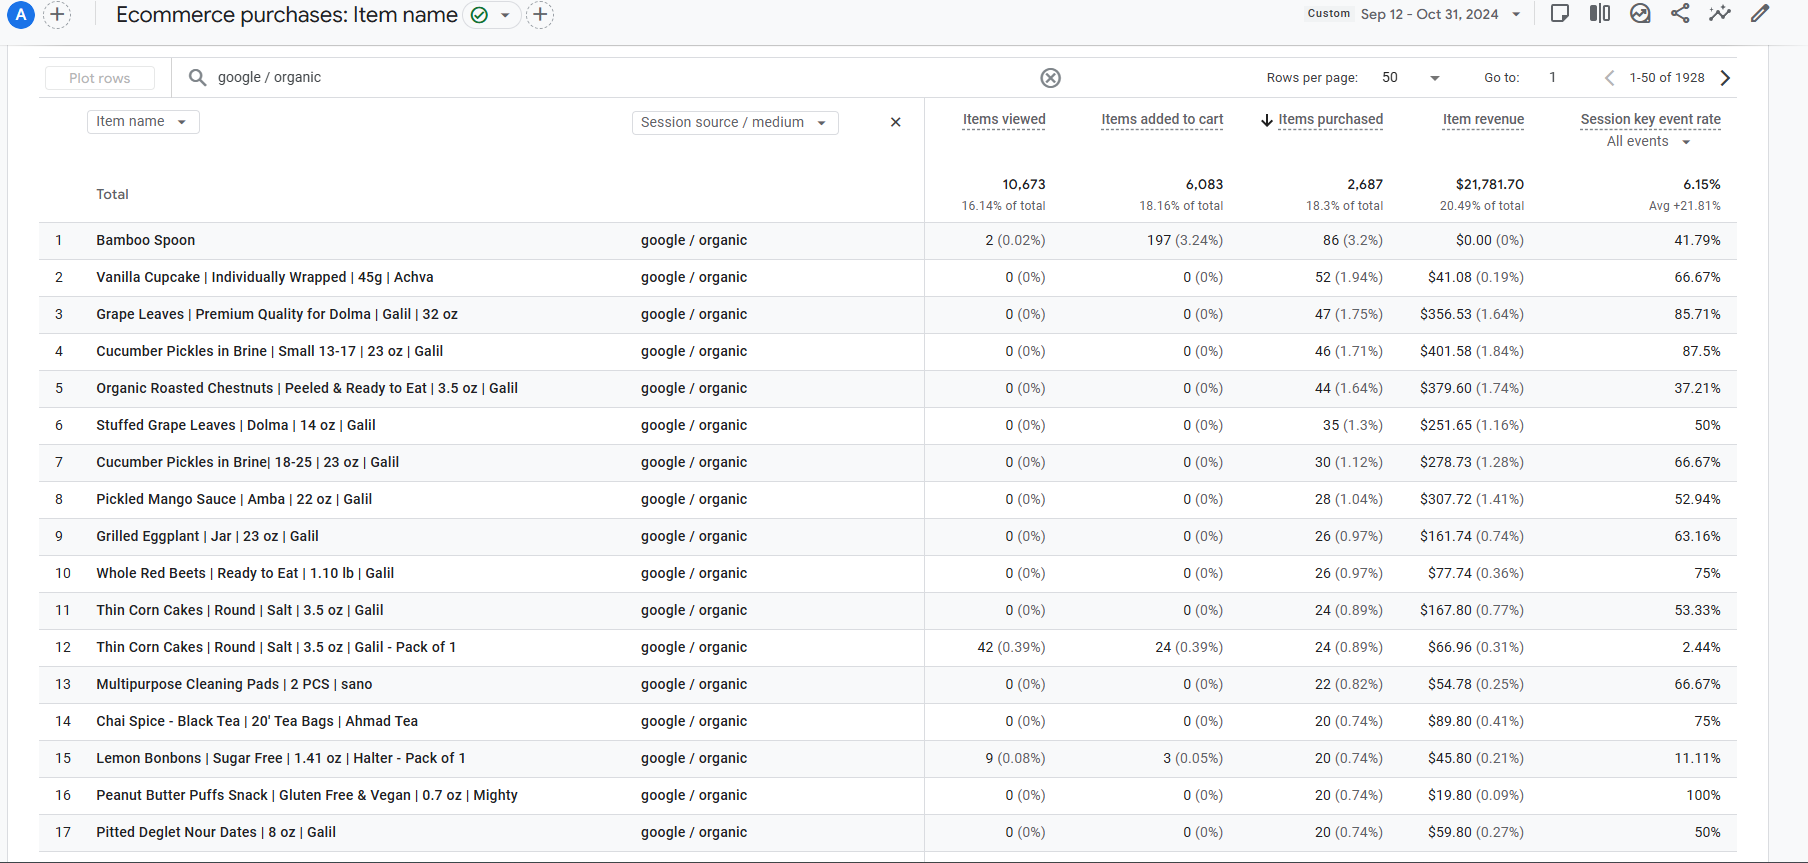Click the edit comparisons columns icon
The height and width of the screenshot is (863, 1808).
(x=1600, y=13)
